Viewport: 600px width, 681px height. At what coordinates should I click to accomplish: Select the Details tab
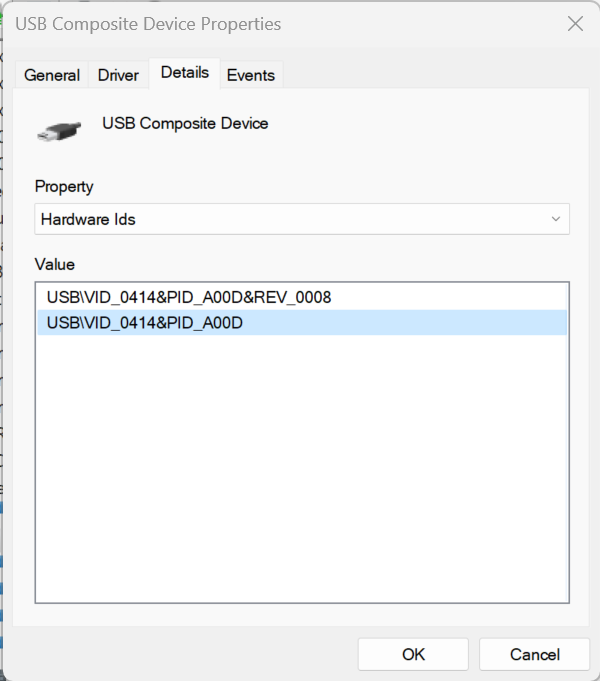[185, 73]
